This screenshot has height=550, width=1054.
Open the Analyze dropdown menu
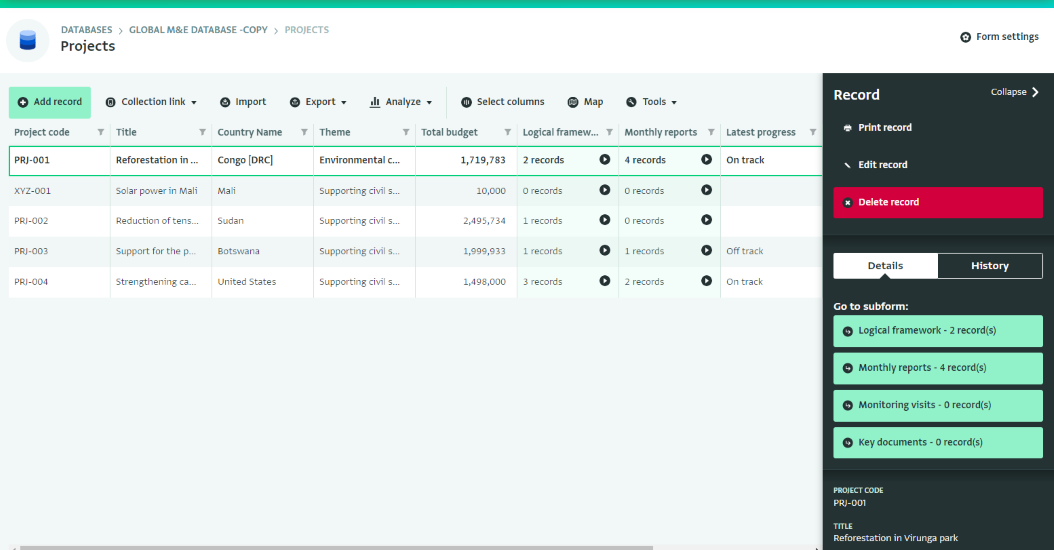click(x=401, y=102)
